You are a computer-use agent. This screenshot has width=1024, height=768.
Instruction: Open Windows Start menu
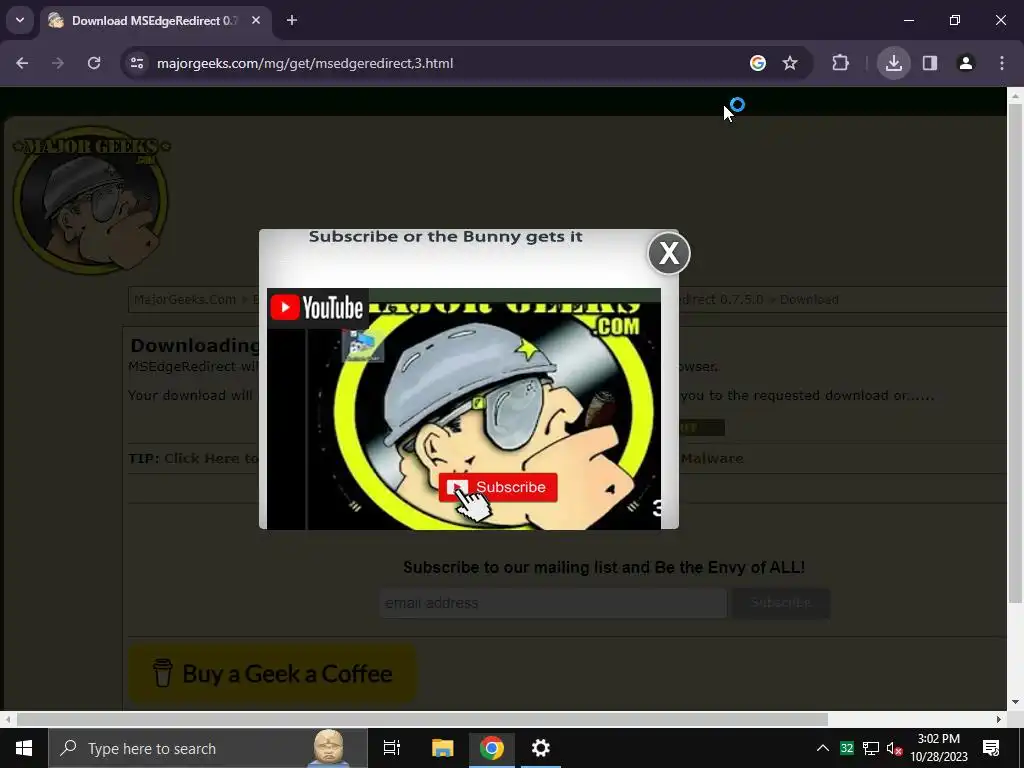pyautogui.click(x=24, y=748)
